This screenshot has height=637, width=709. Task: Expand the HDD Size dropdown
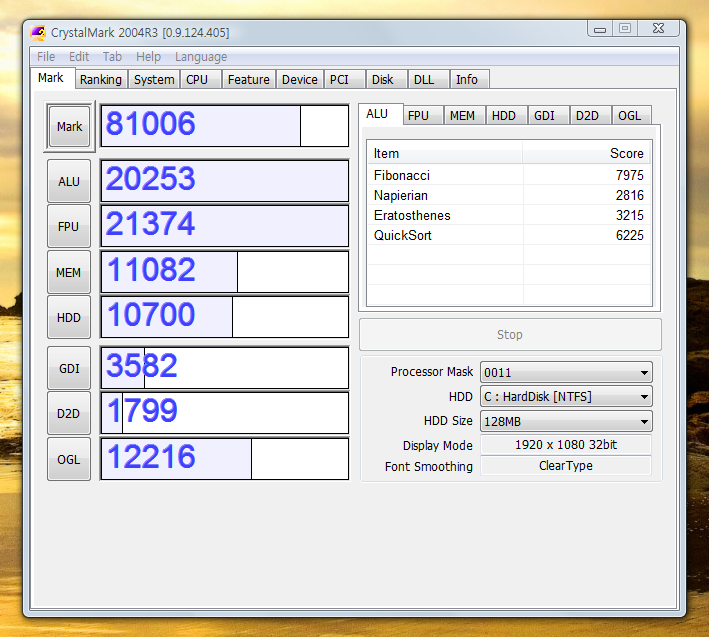pyautogui.click(x=566, y=421)
